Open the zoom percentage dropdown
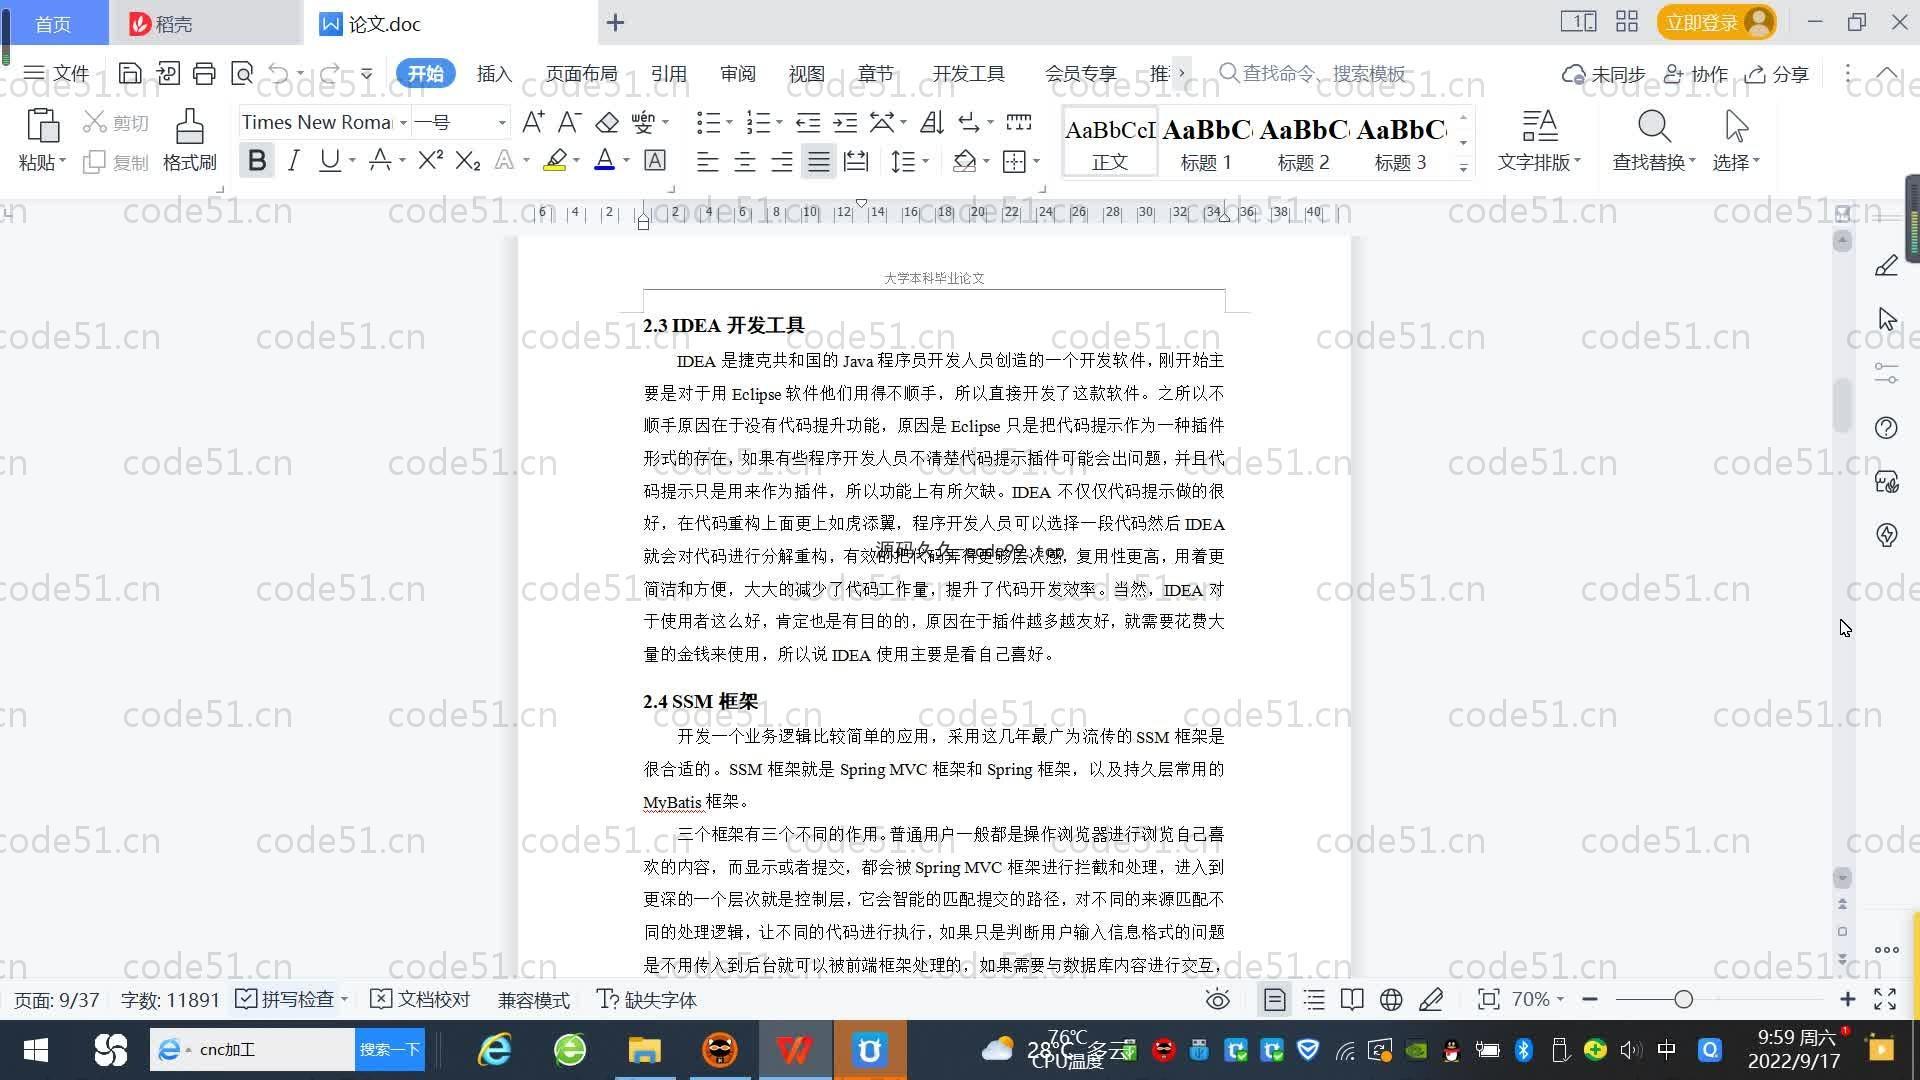Viewport: 1920px width, 1080px height. tap(1537, 999)
